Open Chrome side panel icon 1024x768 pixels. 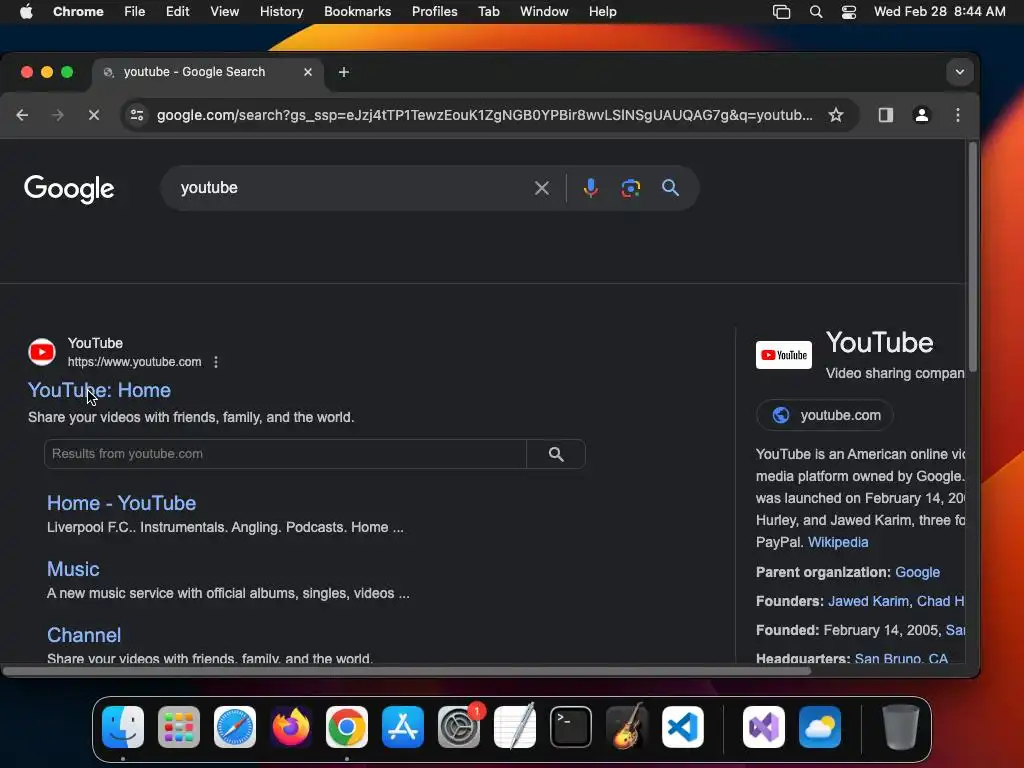886,115
